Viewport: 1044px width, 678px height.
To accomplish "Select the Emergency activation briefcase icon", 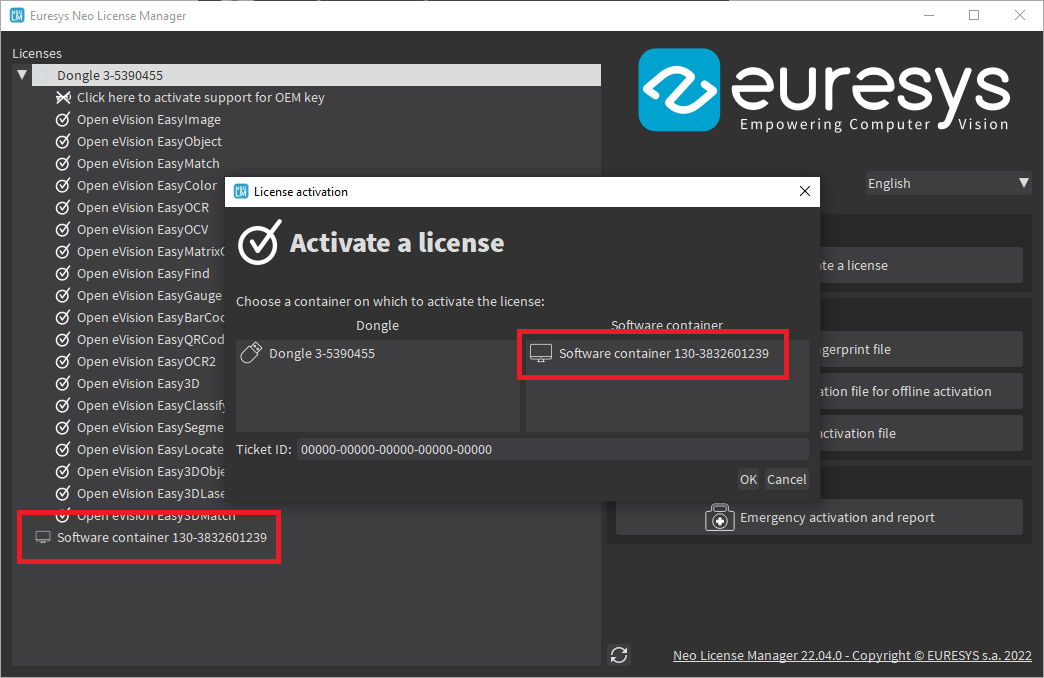I will coord(720,517).
